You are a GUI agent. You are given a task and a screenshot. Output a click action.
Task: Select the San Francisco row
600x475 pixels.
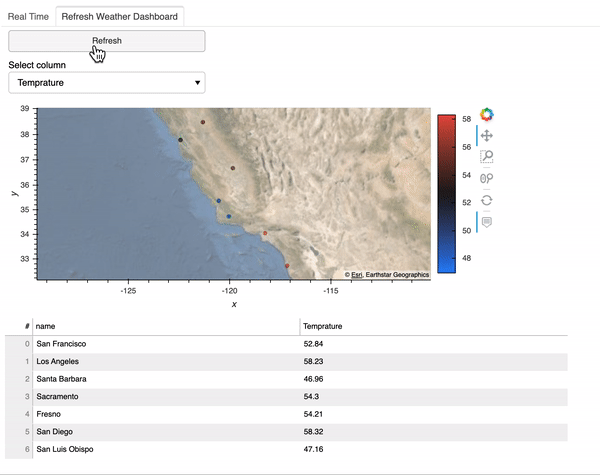pos(286,344)
